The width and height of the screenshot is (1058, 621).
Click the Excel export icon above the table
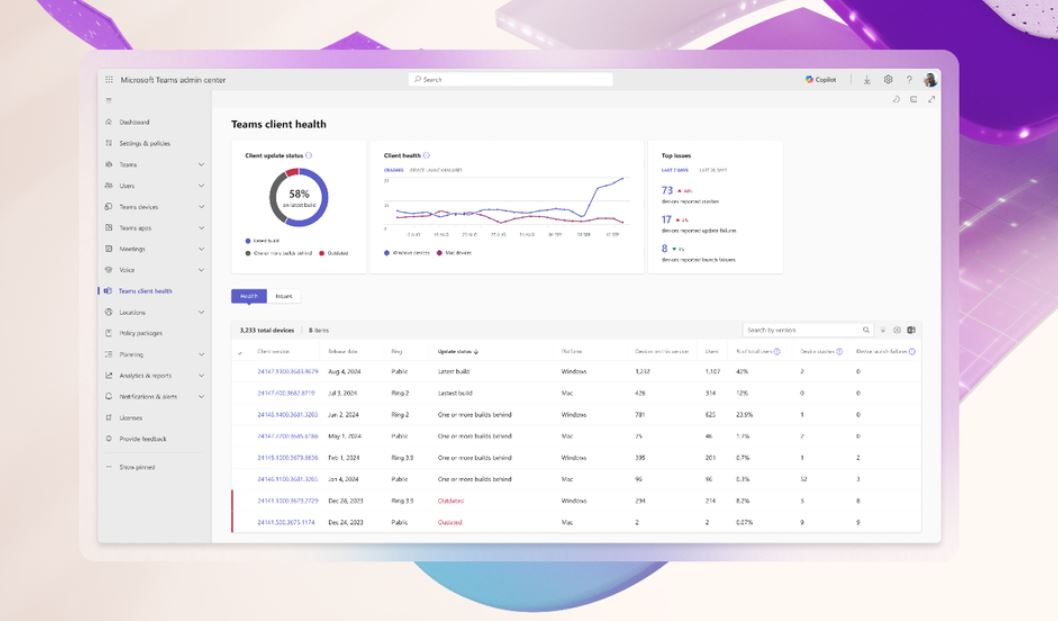911,330
